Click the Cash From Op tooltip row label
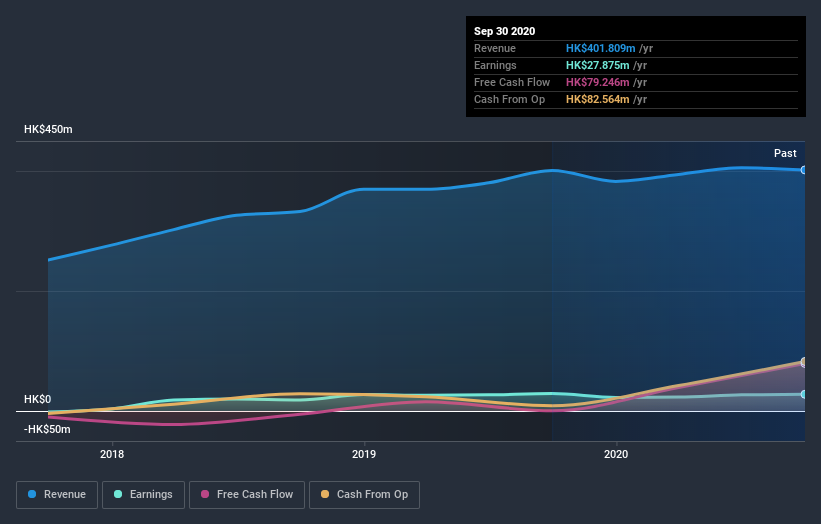This screenshot has height=524, width=821. point(509,99)
